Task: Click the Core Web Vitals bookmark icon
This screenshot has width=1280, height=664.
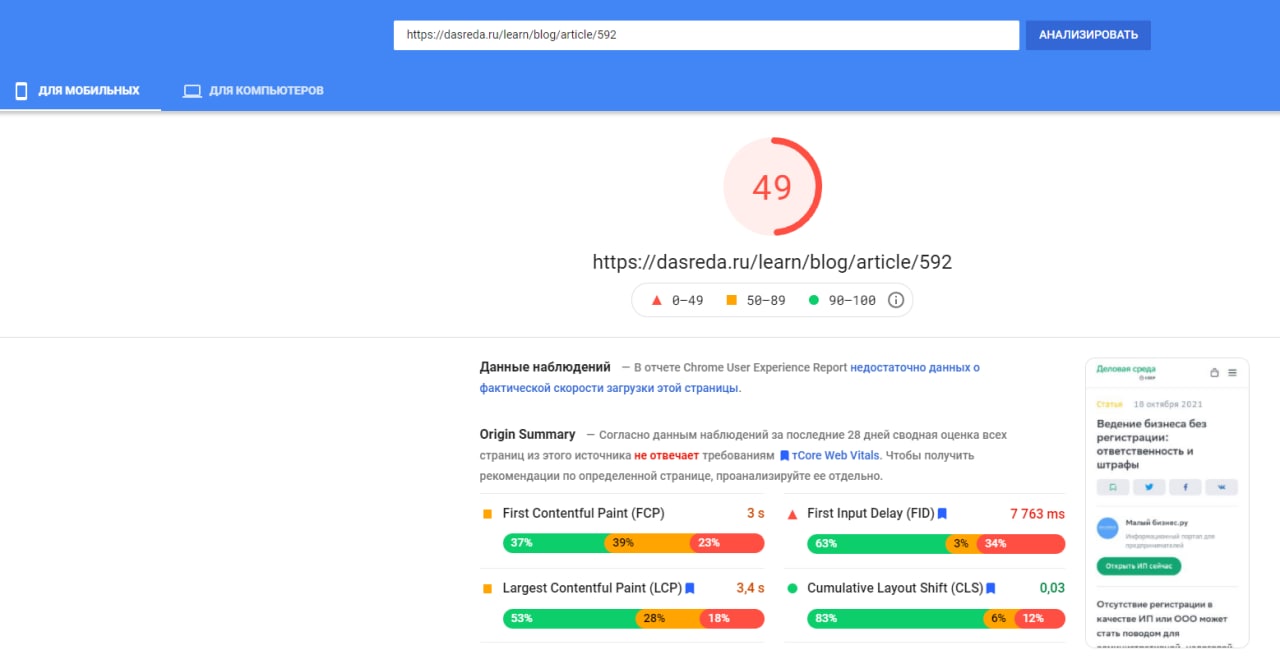Action: [784, 456]
